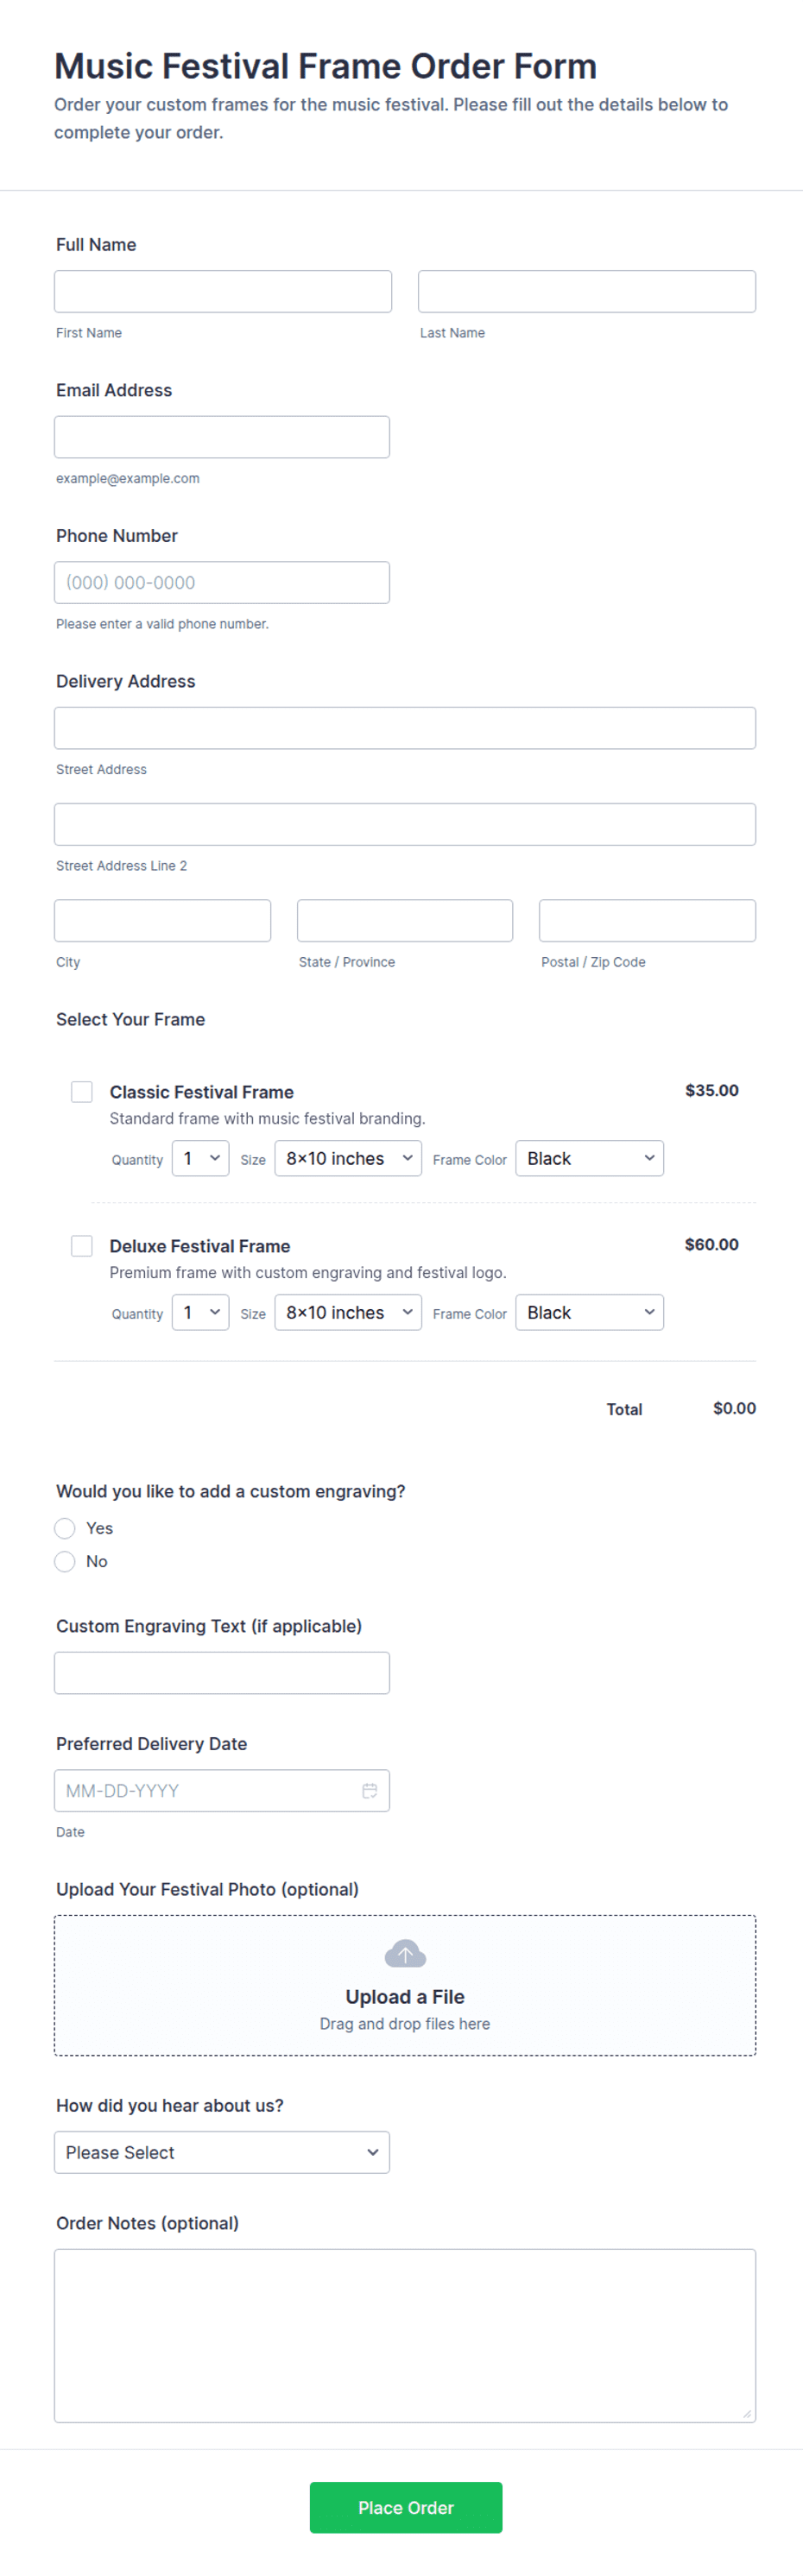Select No for custom engraving
Viewport: 803px width, 2576px height.
point(65,1561)
